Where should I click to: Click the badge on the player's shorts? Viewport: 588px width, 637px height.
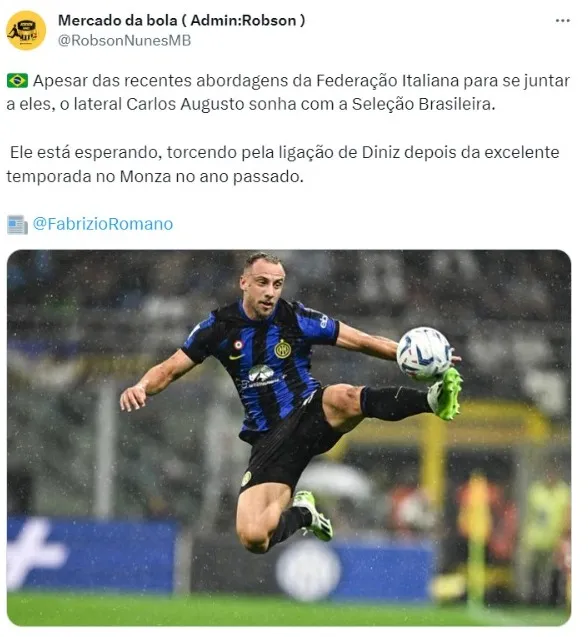pos(246,479)
